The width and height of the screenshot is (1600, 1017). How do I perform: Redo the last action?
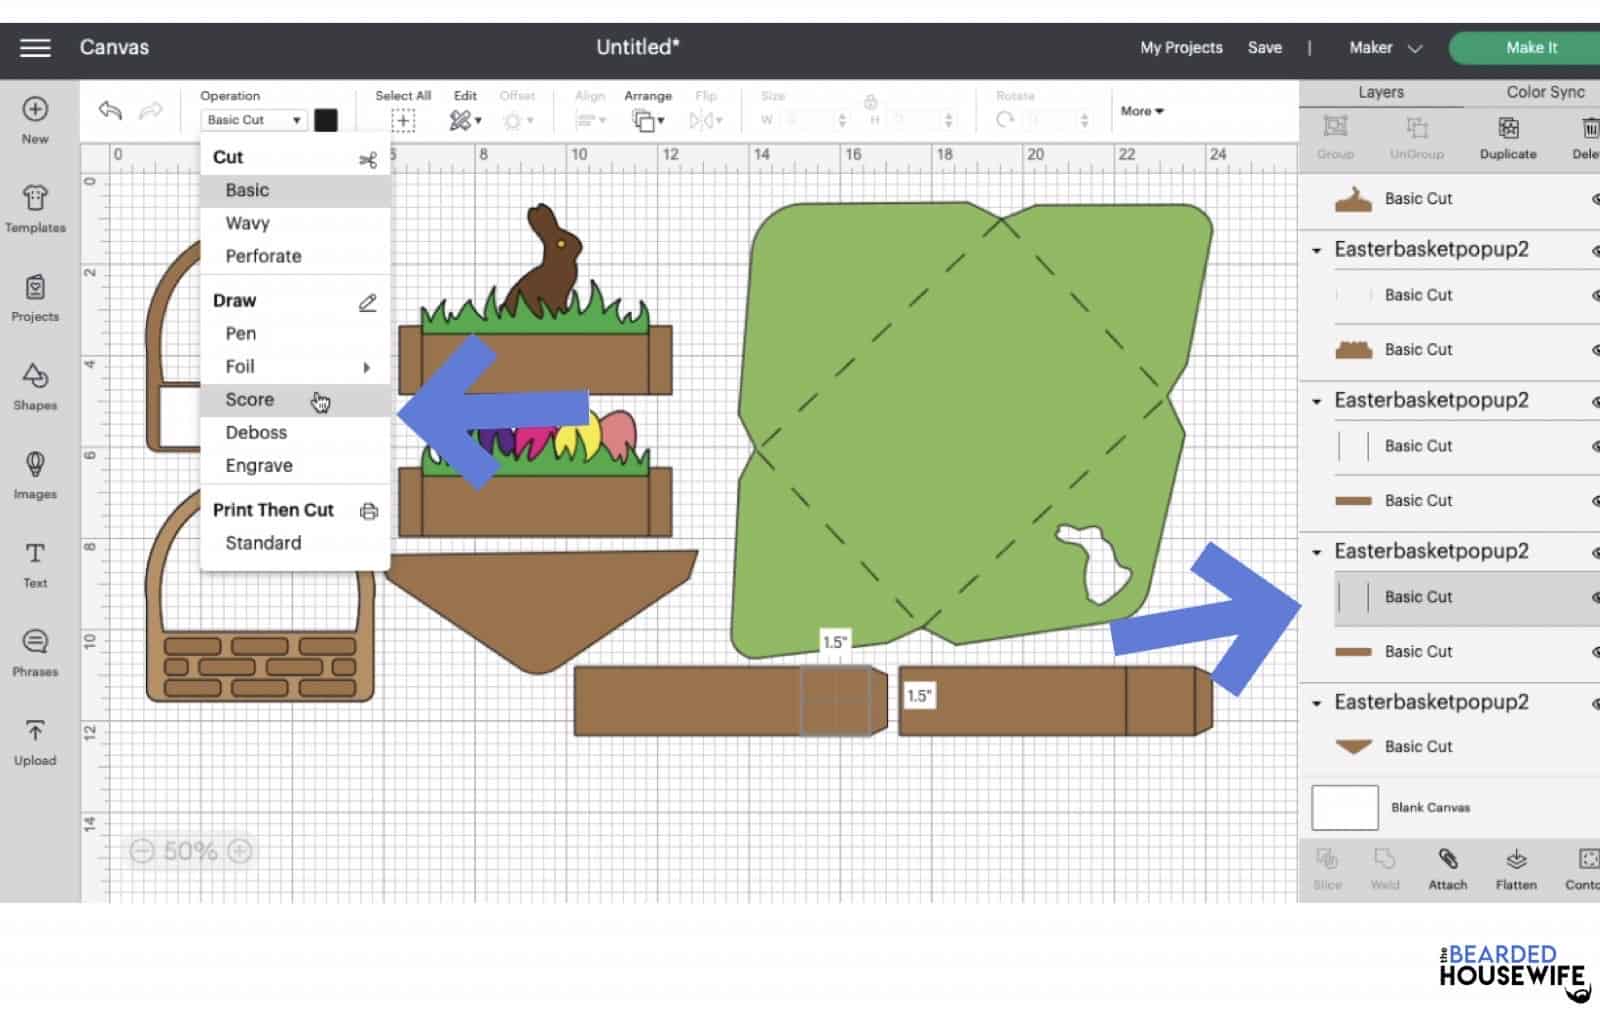(150, 110)
